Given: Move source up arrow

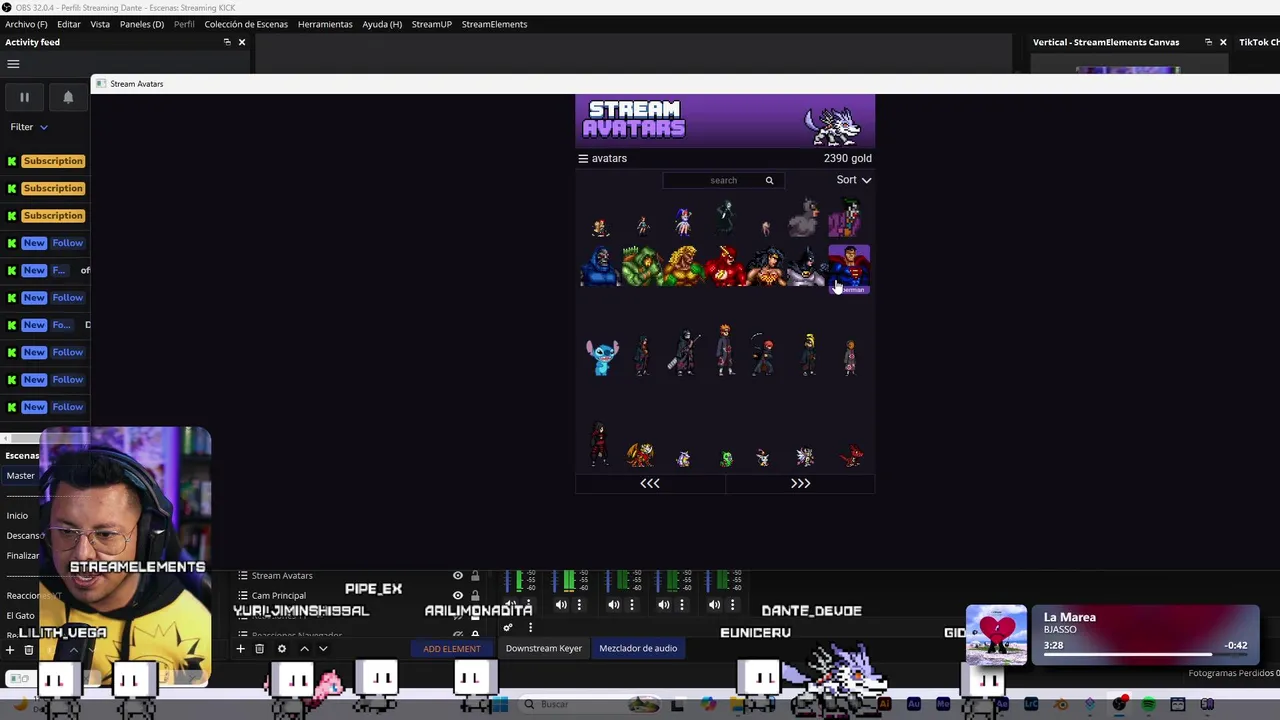Looking at the screenshot, I should point(305,649).
